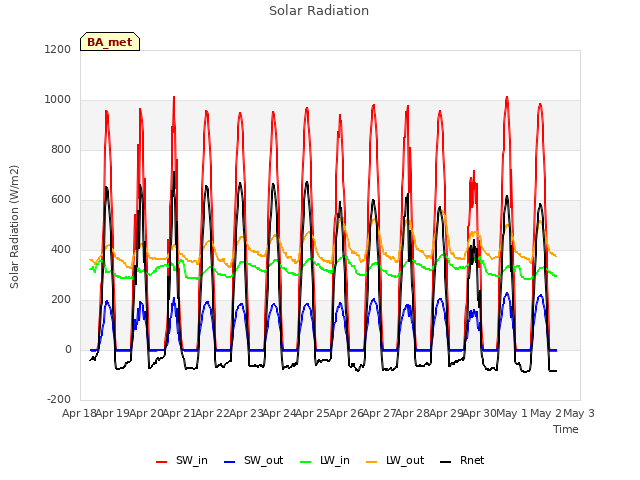Click the Apr 28 x-axis tick label
The width and height of the screenshot is (640, 480).
(412, 413)
